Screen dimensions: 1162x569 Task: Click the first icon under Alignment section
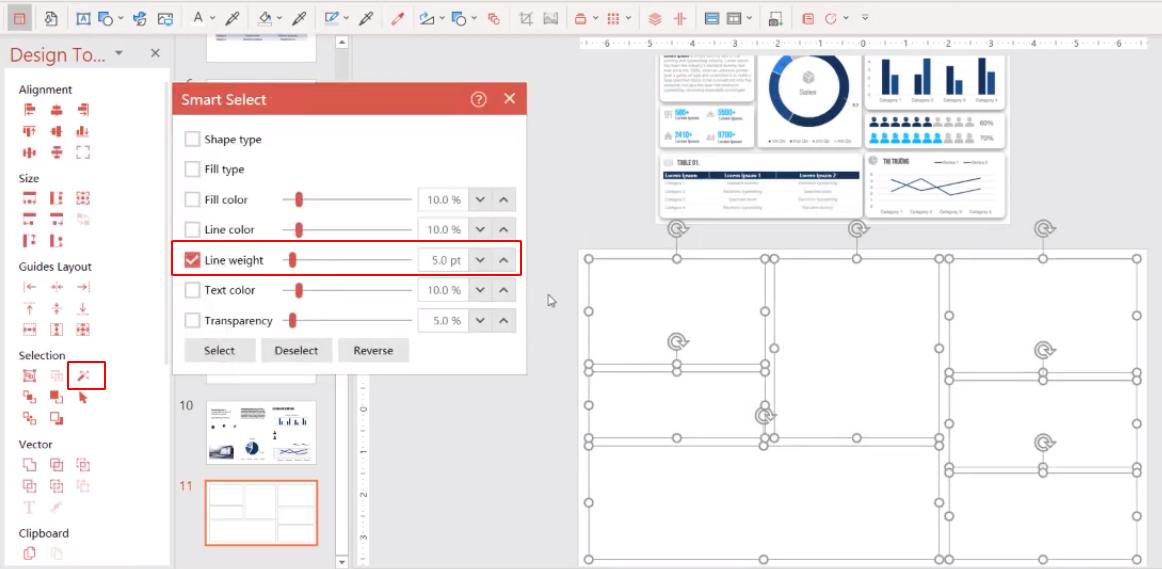[x=30, y=110]
